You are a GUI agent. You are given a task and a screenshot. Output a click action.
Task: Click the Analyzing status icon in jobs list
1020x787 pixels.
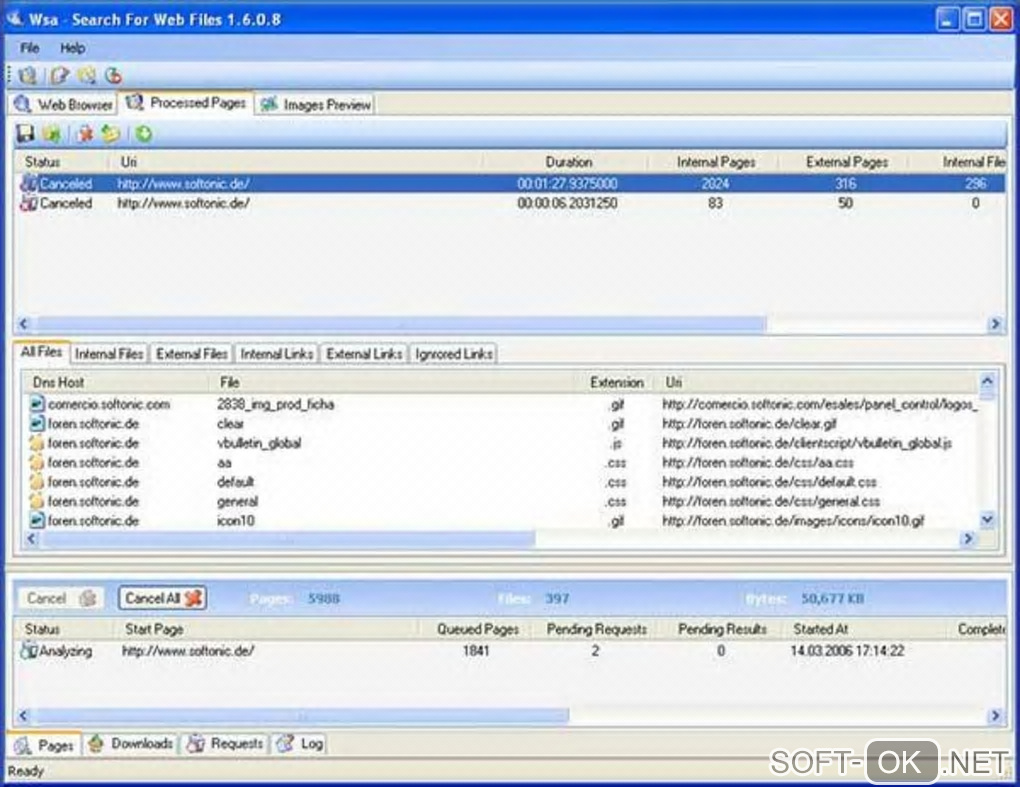(29, 650)
